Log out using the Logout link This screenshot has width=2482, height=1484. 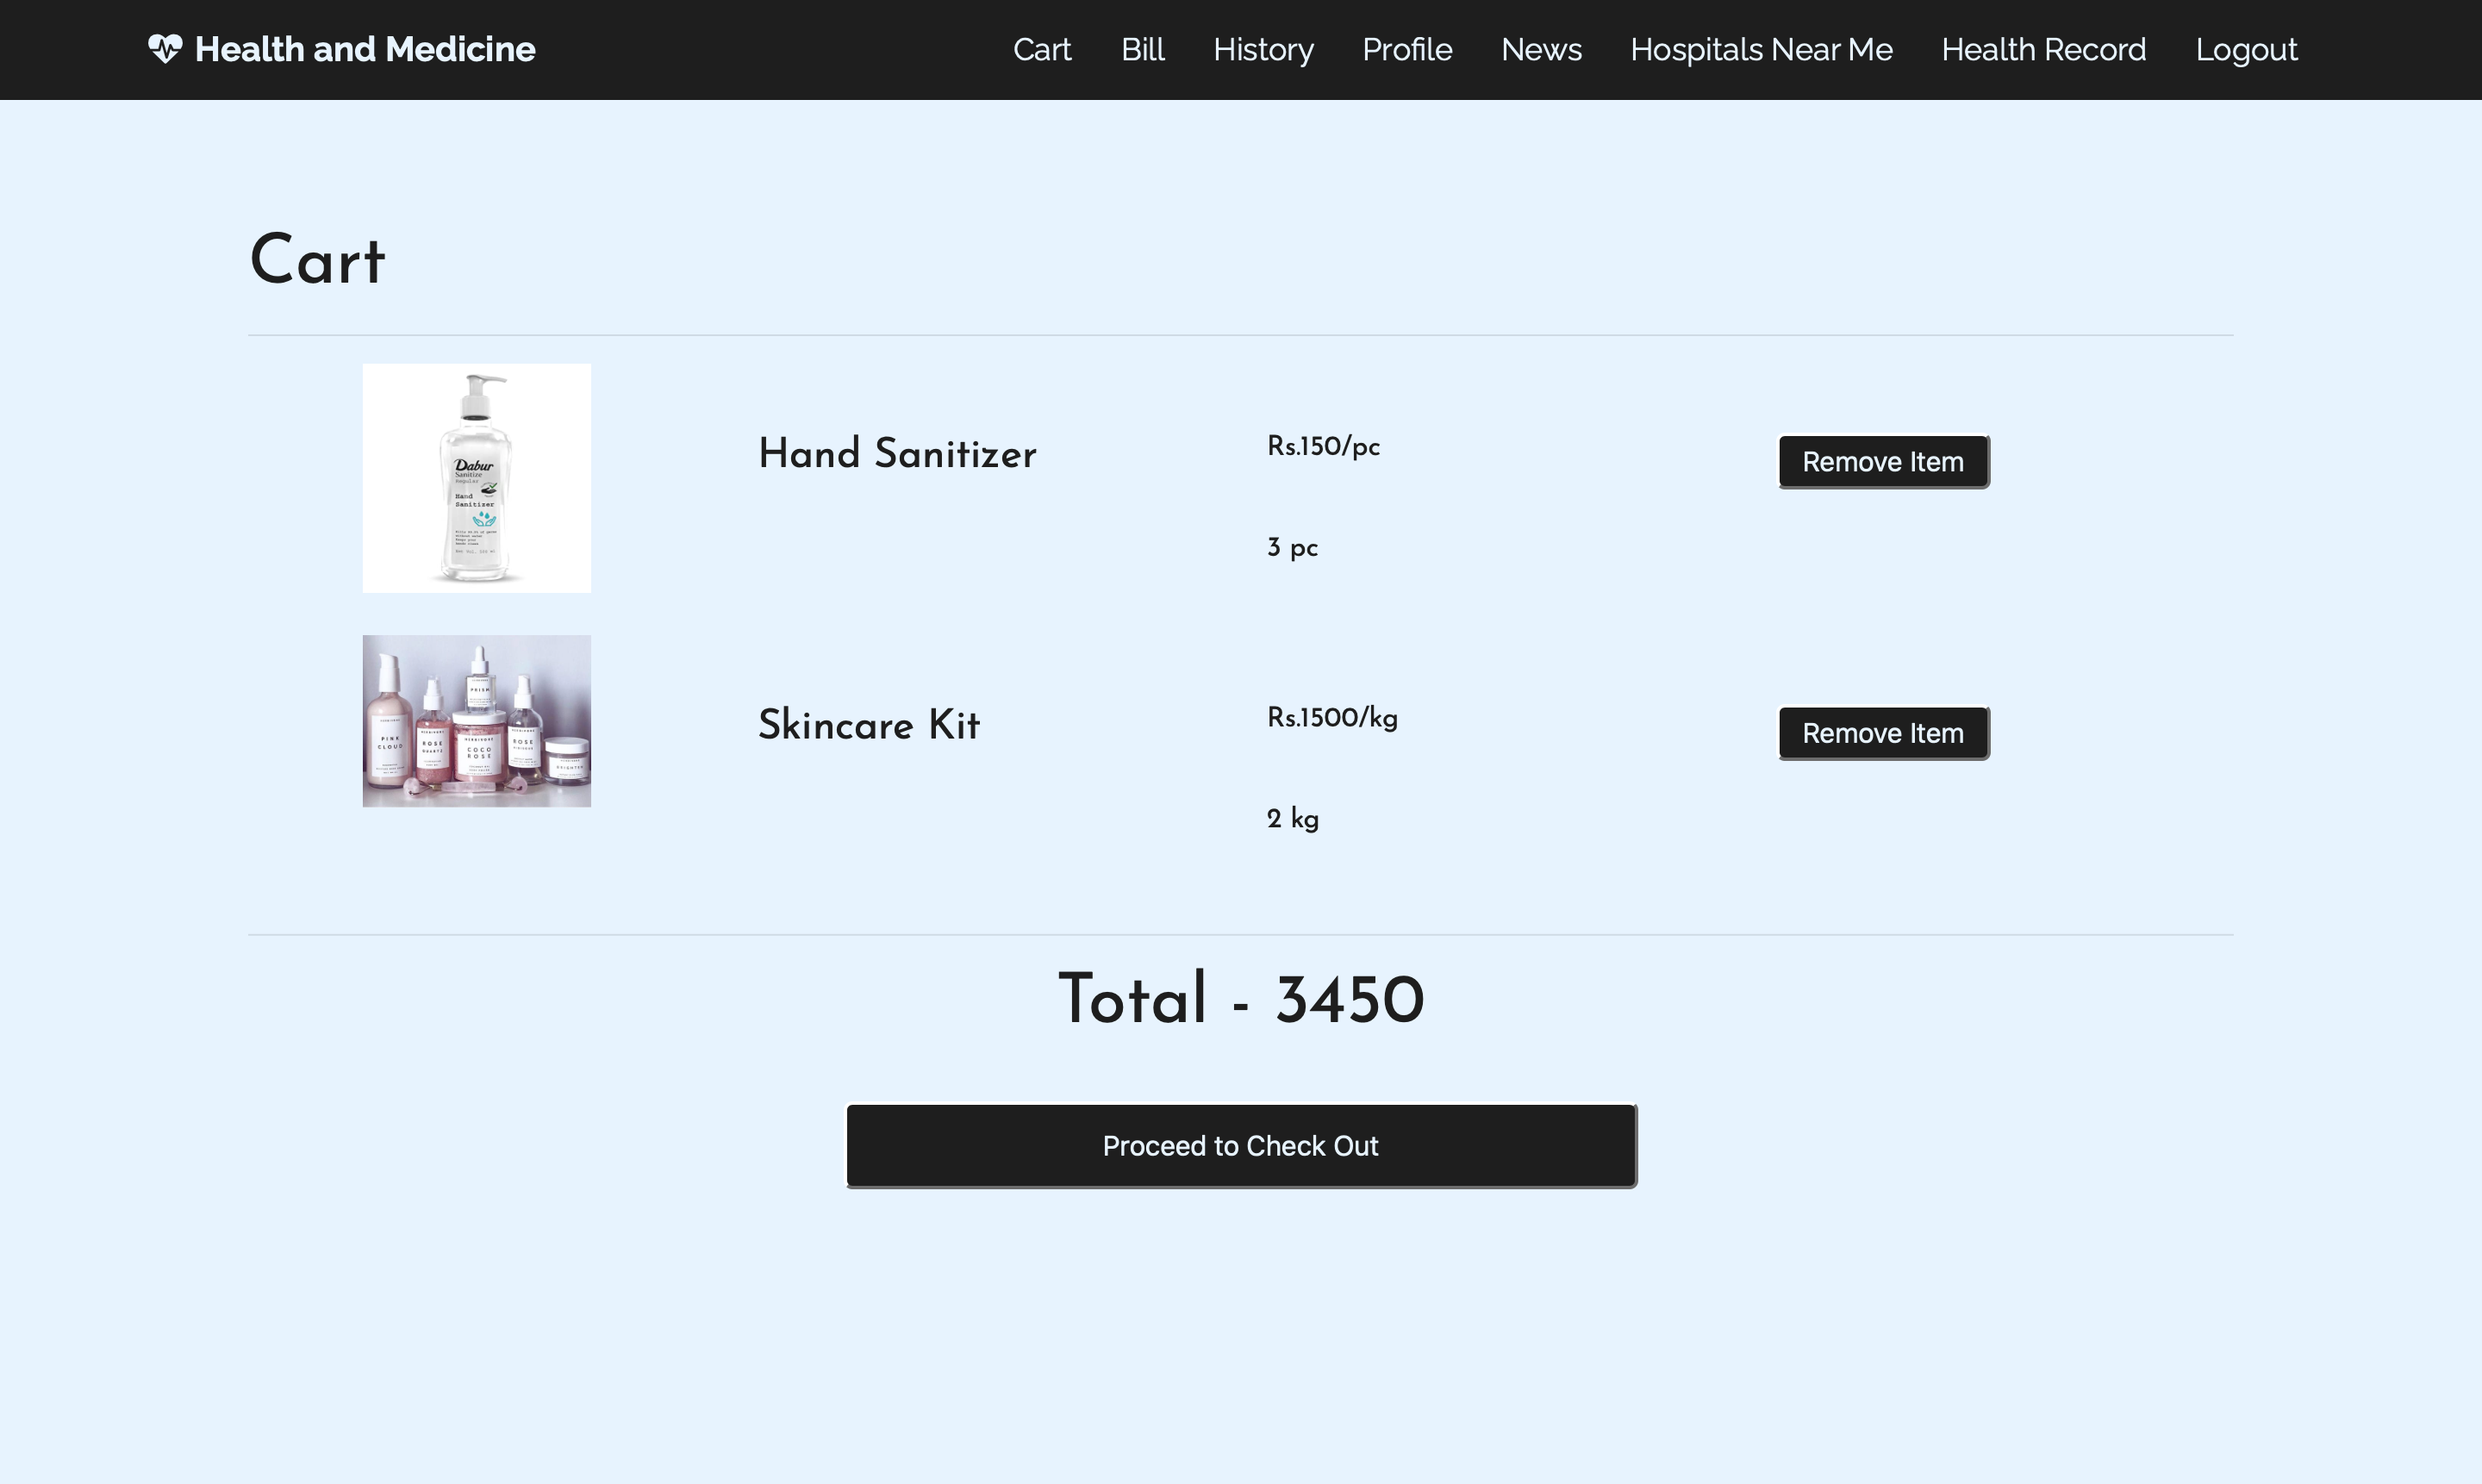pyautogui.click(x=2245, y=49)
